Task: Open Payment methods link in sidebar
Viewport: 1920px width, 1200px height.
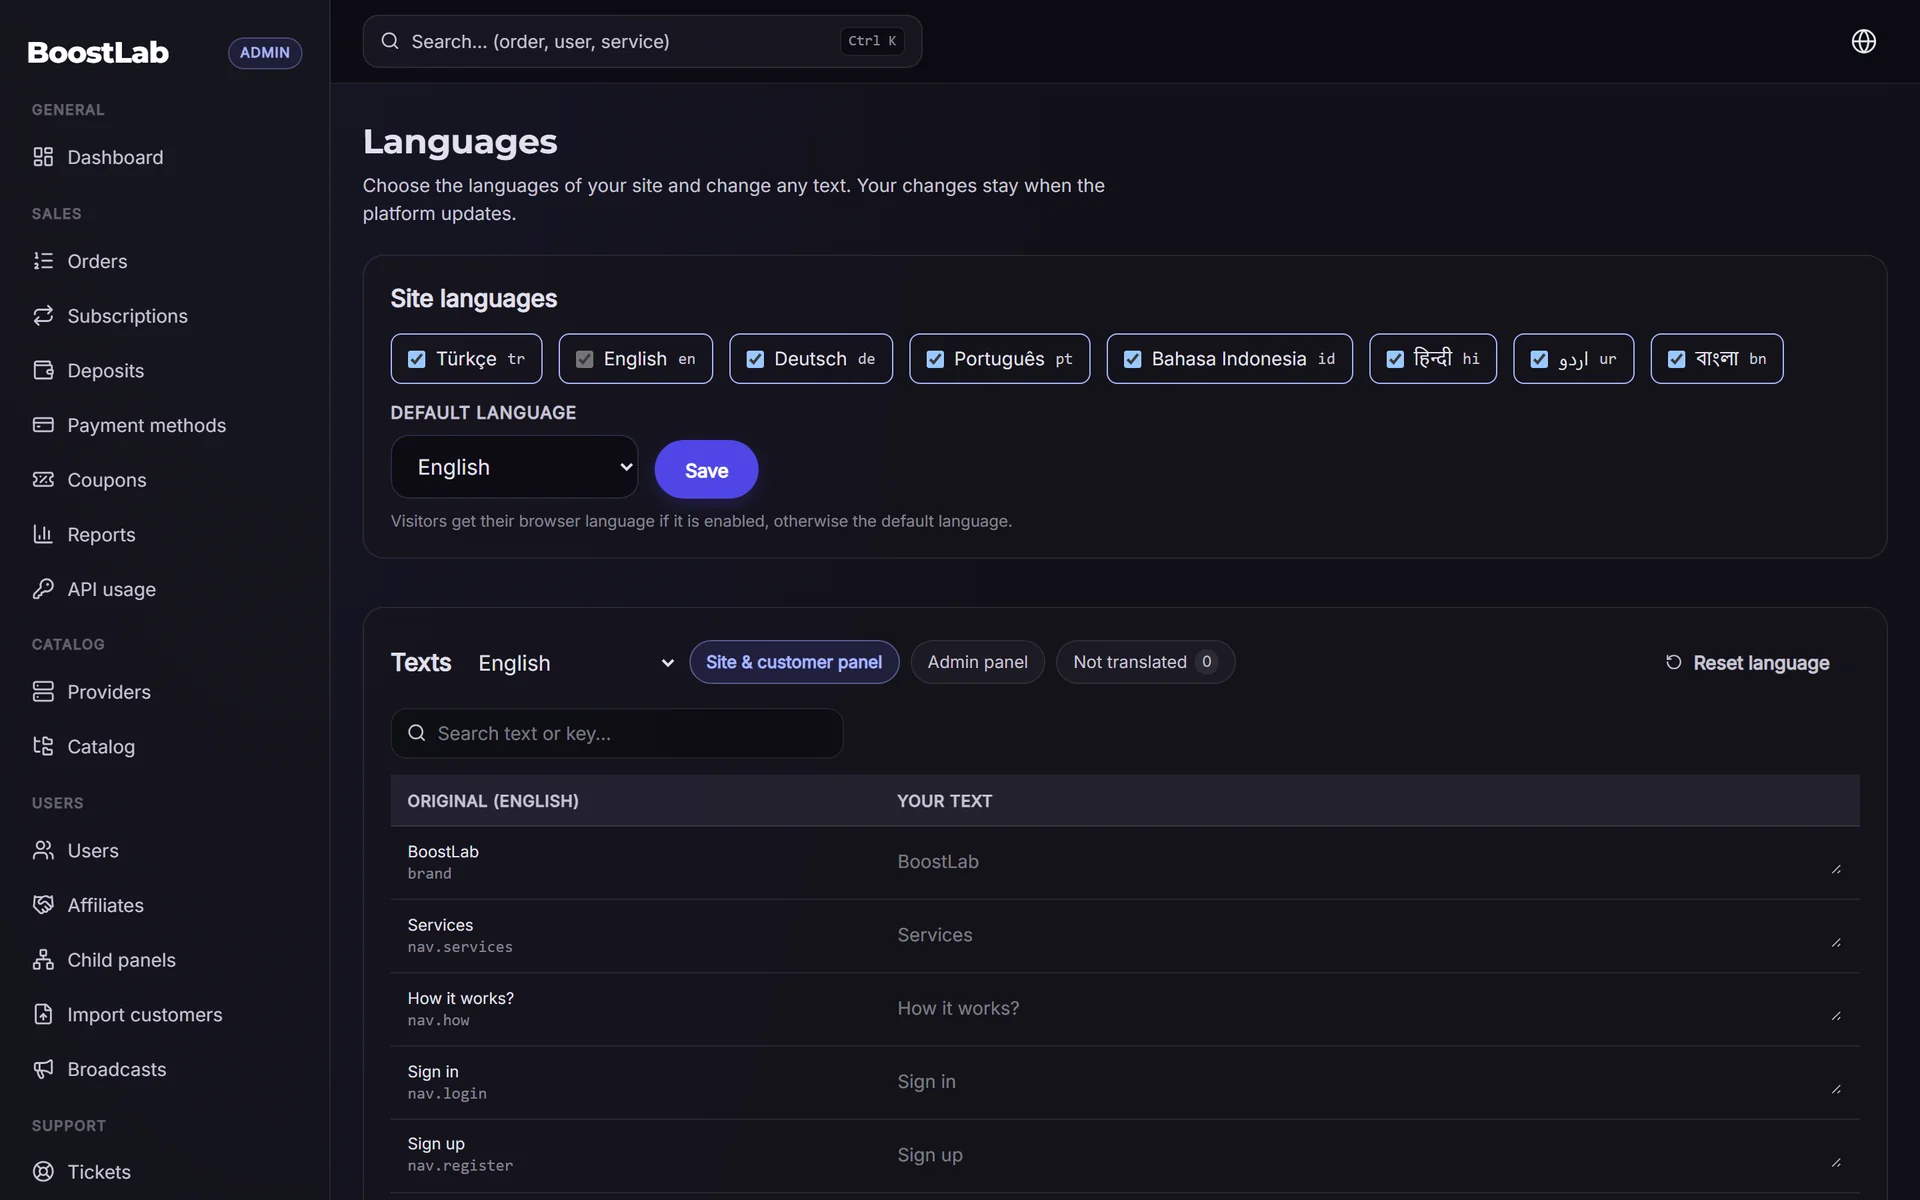Action: click(x=146, y=425)
